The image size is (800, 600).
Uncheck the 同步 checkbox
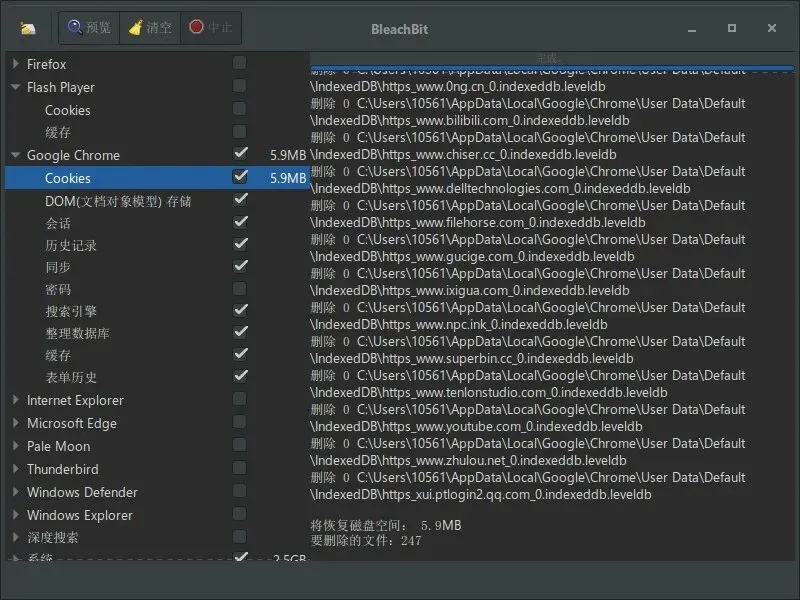point(240,266)
